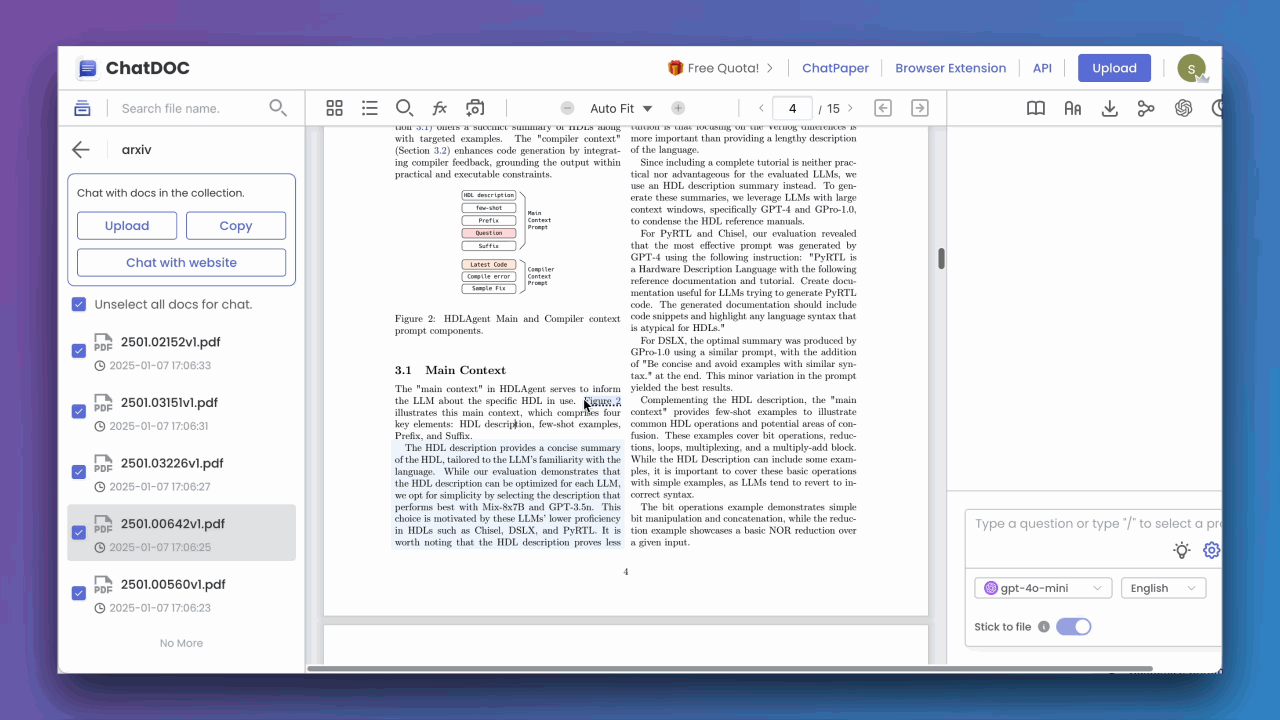Go to the next page arrow
The width and height of the screenshot is (1280, 720).
850,108
